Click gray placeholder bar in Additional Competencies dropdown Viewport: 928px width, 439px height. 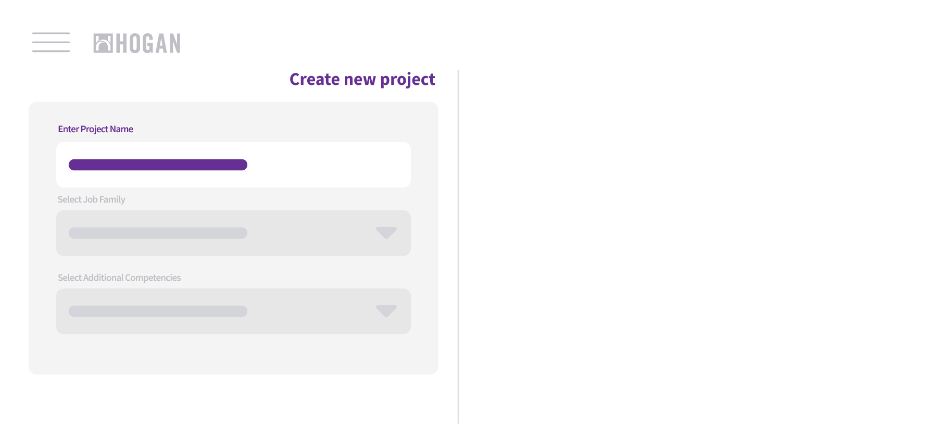(x=158, y=311)
